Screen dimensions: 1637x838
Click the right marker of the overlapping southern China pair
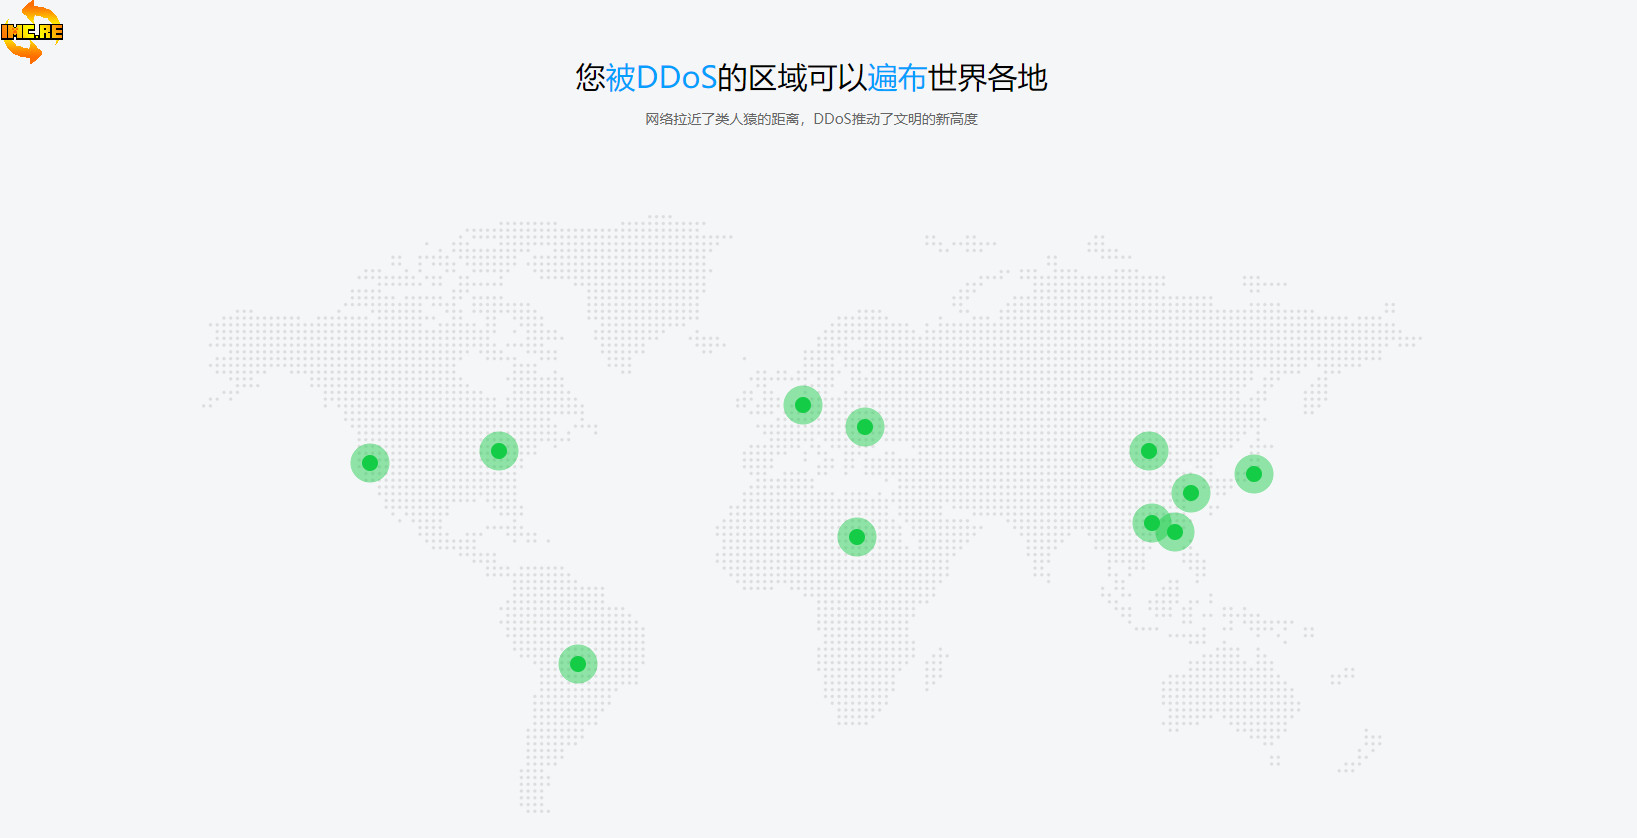(1178, 533)
